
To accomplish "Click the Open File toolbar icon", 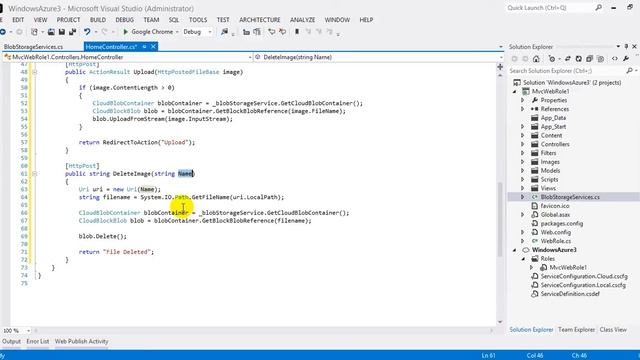I will point(51,32).
